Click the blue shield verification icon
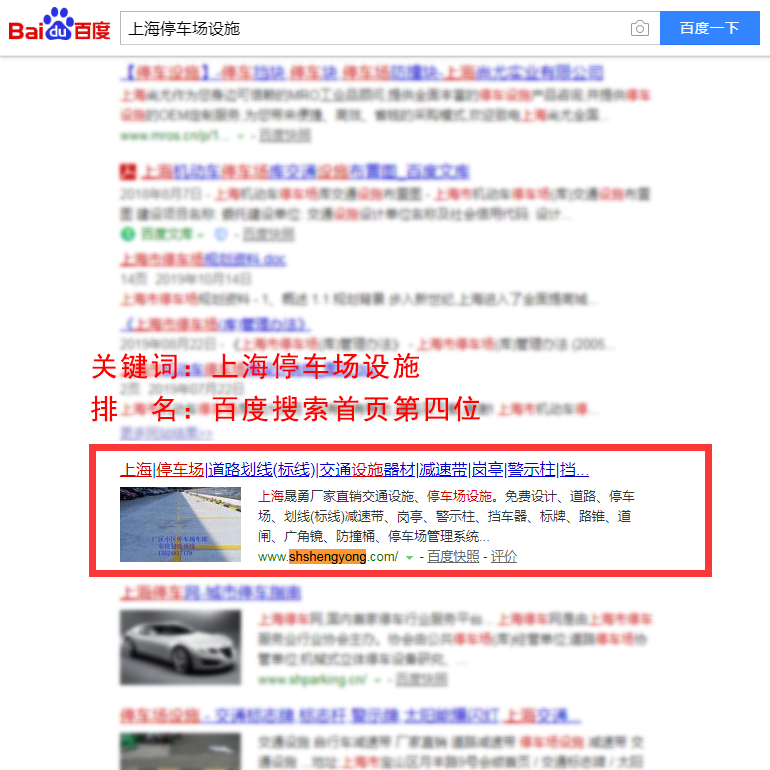The height and width of the screenshot is (770, 770). (221, 235)
